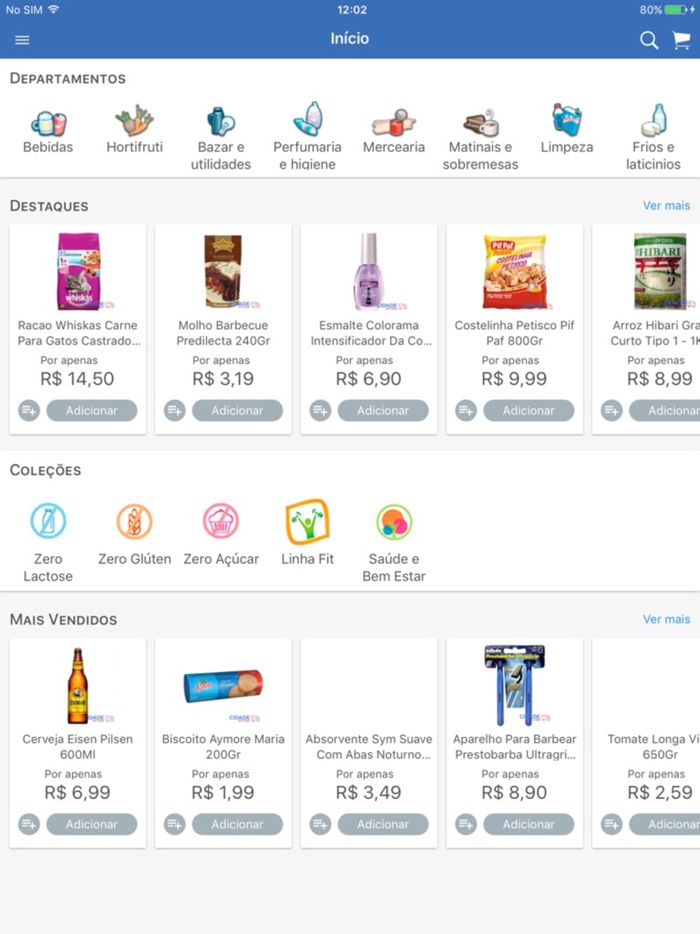The width and height of the screenshot is (700, 934).
Task: Open the Zero Glúten collection
Action: pyautogui.click(x=134, y=520)
